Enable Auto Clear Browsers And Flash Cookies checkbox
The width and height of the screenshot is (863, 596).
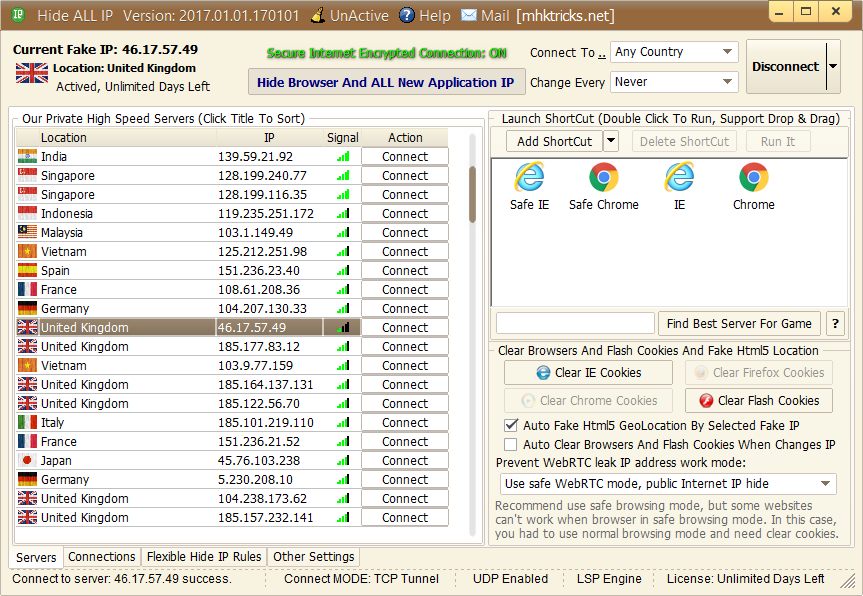pyautogui.click(x=511, y=445)
